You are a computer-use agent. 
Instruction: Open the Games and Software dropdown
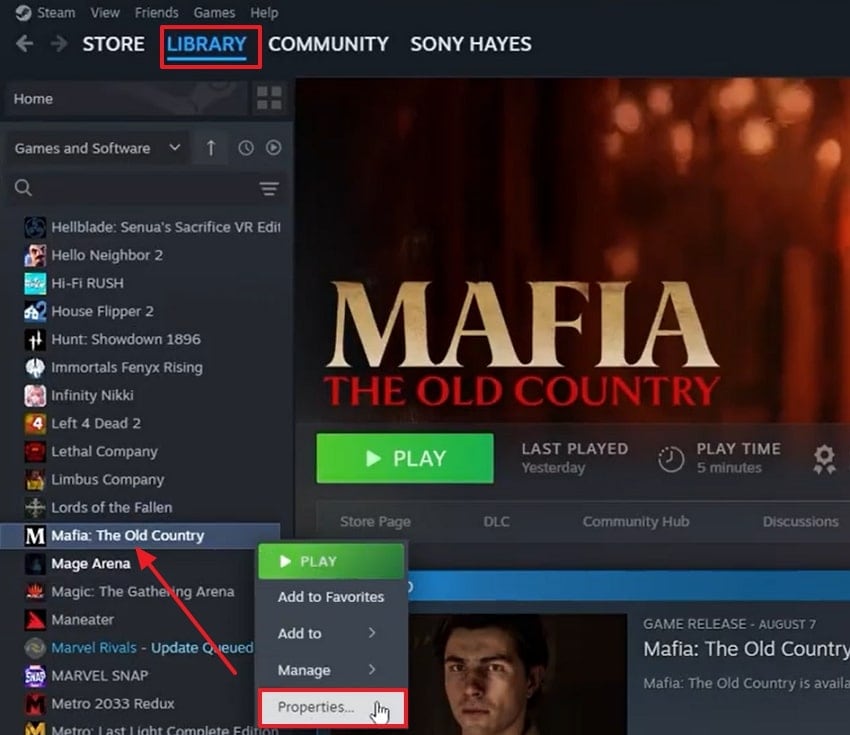pos(98,148)
